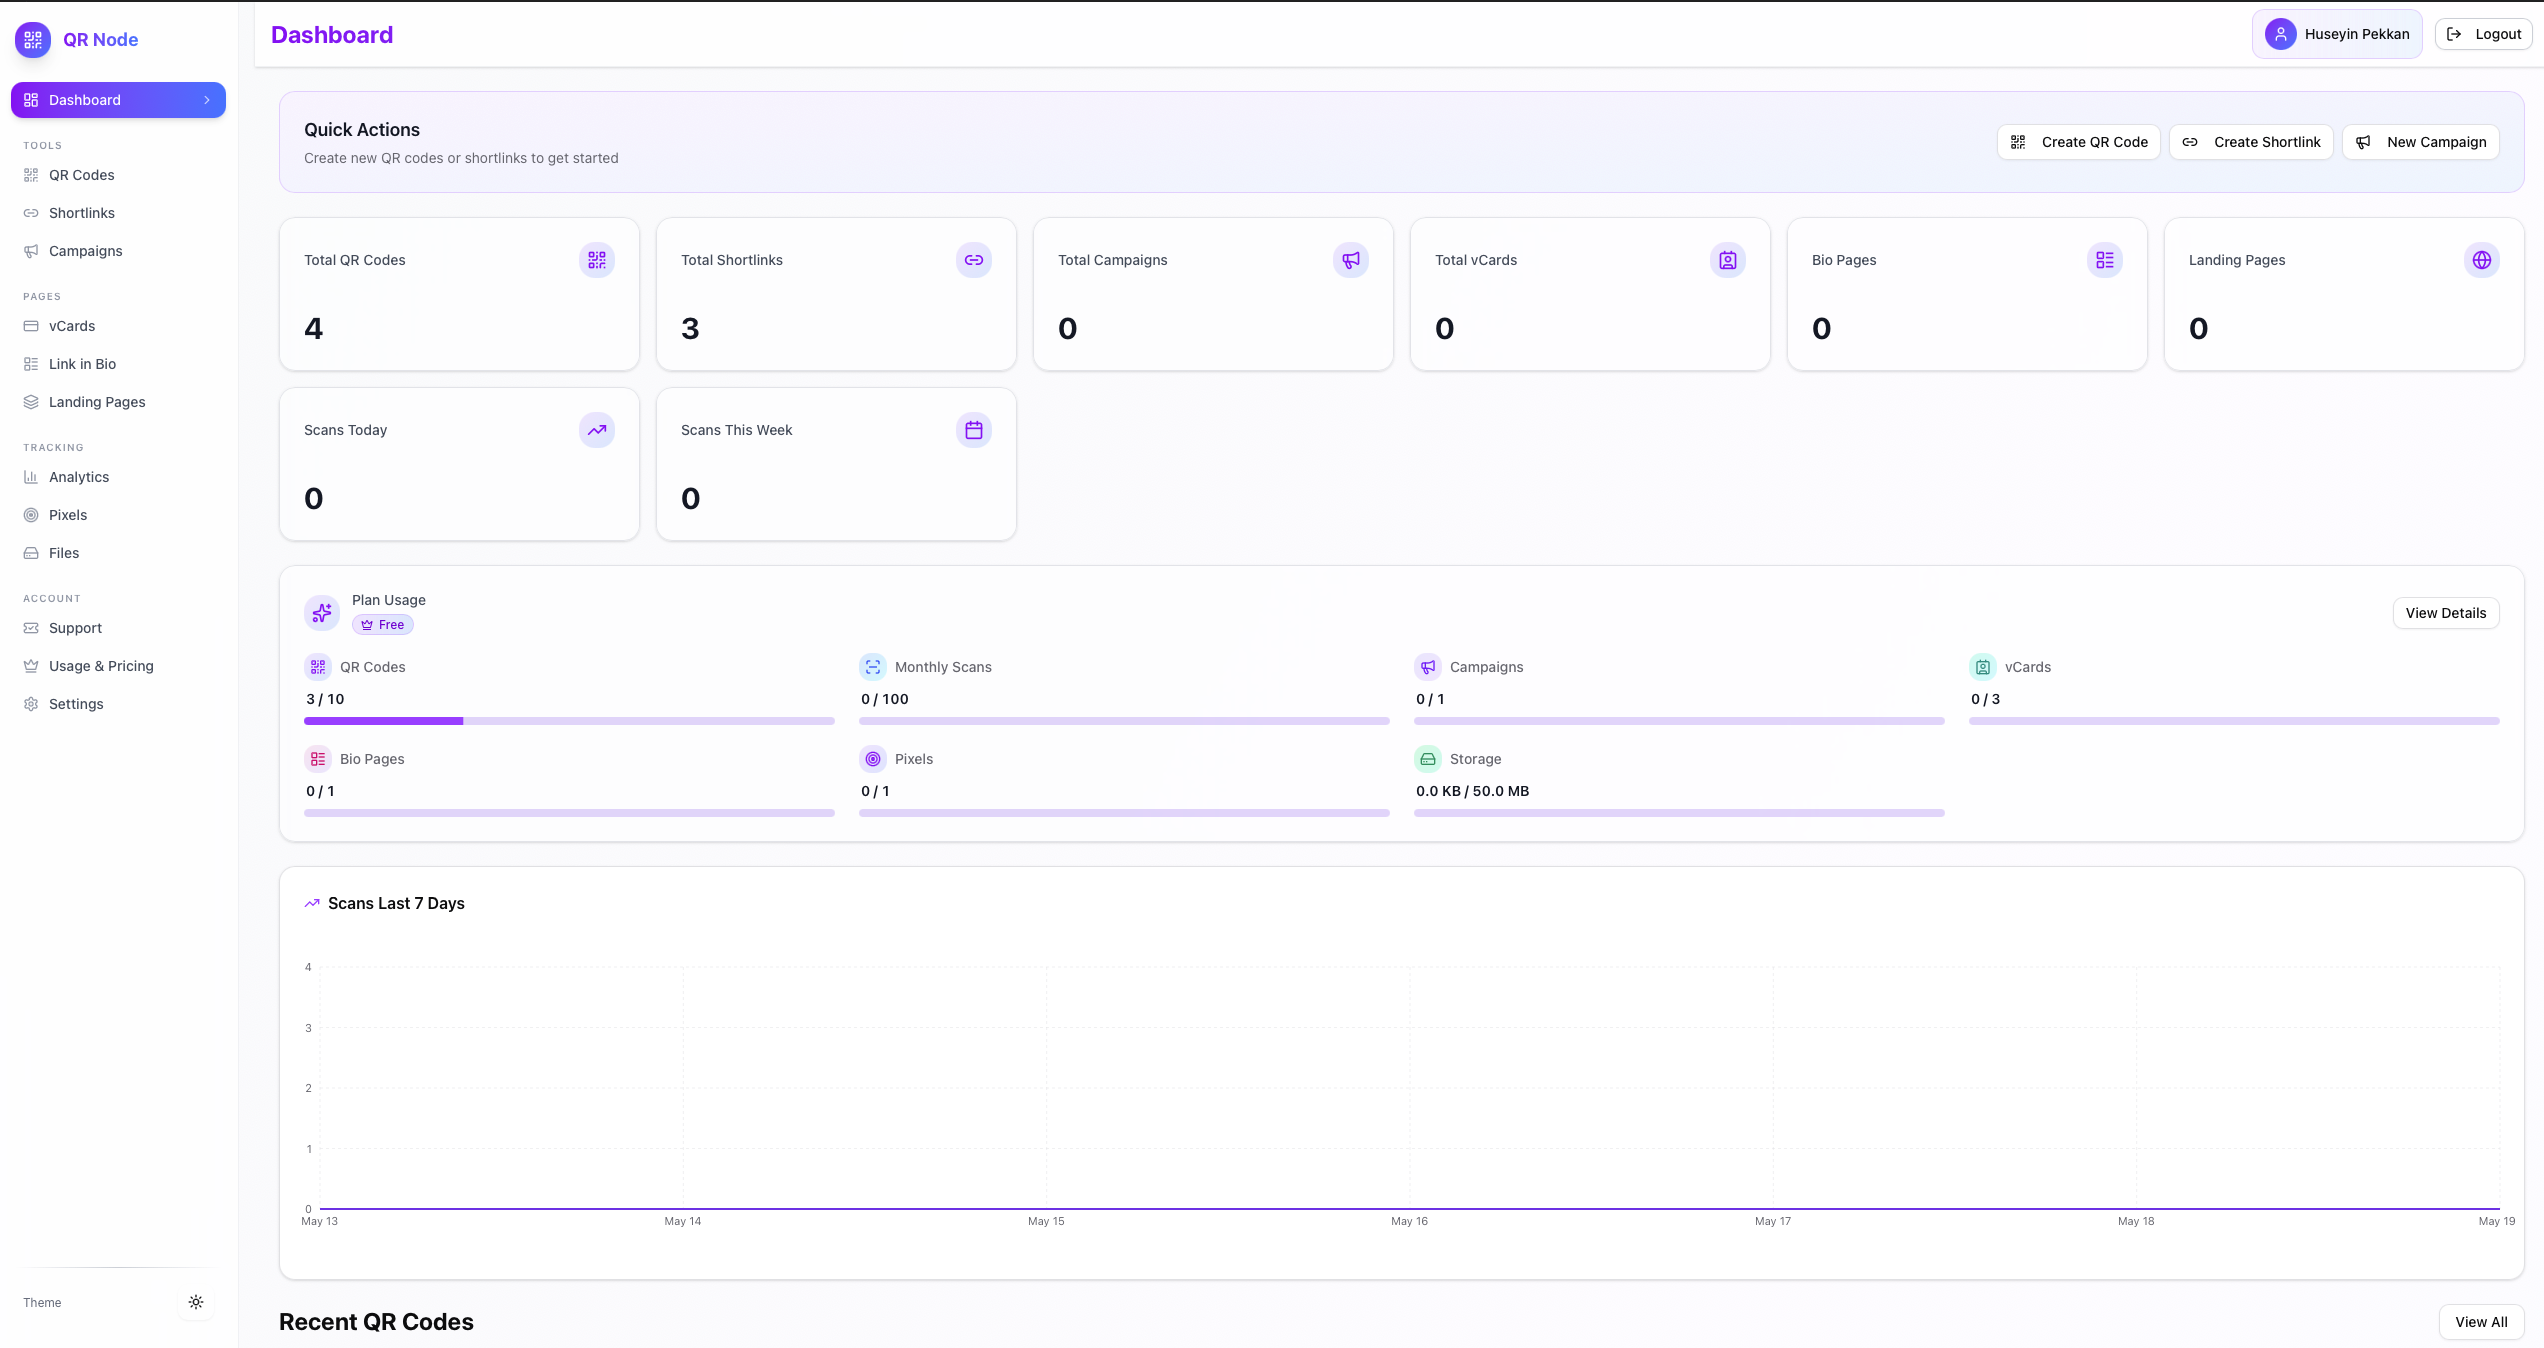The image size is (2544, 1348).
Task: Click View Details in Plan Usage
Action: (2446, 613)
